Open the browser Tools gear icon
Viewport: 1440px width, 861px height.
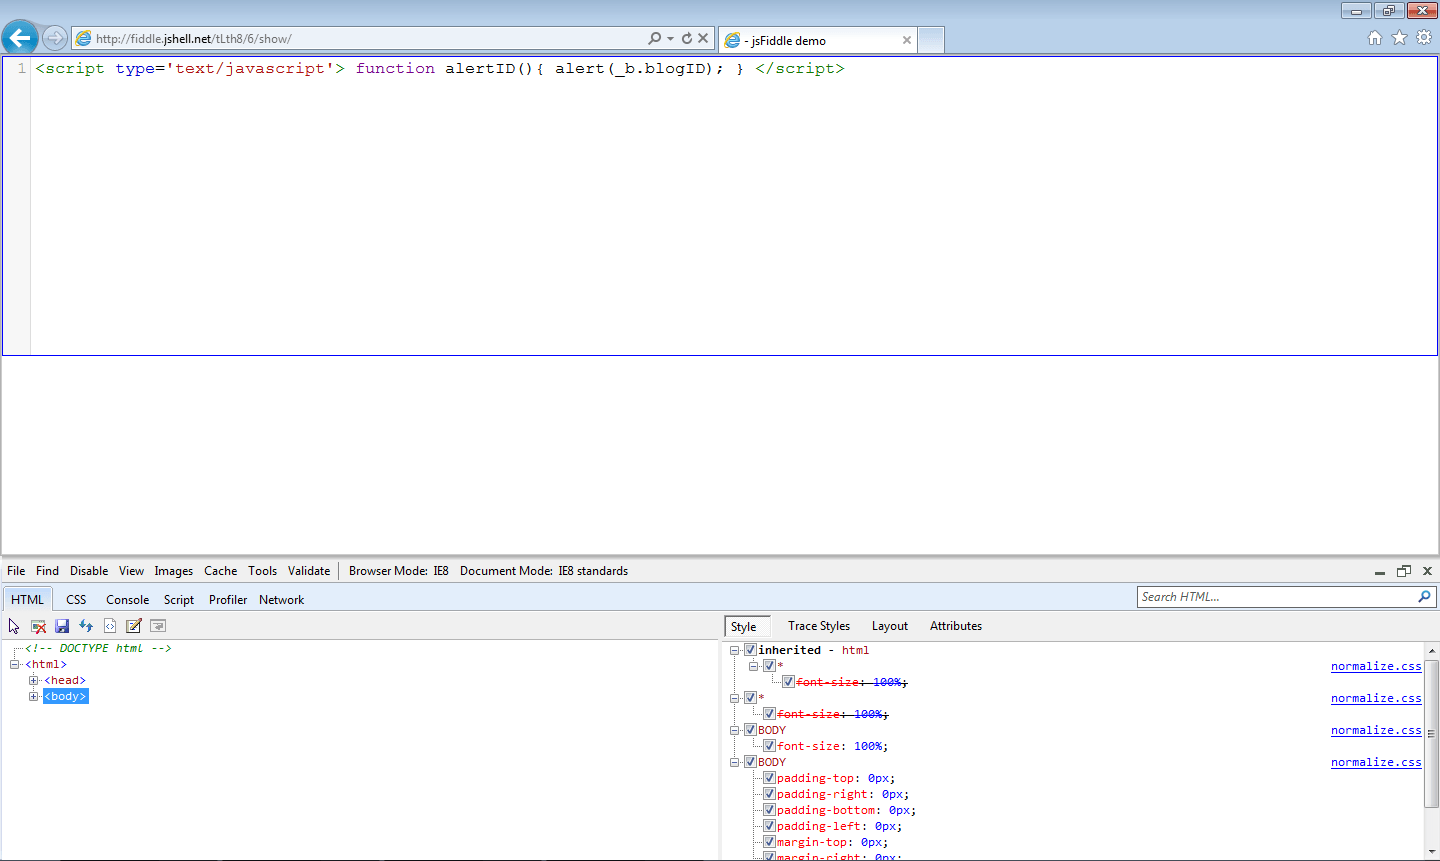tap(1424, 38)
